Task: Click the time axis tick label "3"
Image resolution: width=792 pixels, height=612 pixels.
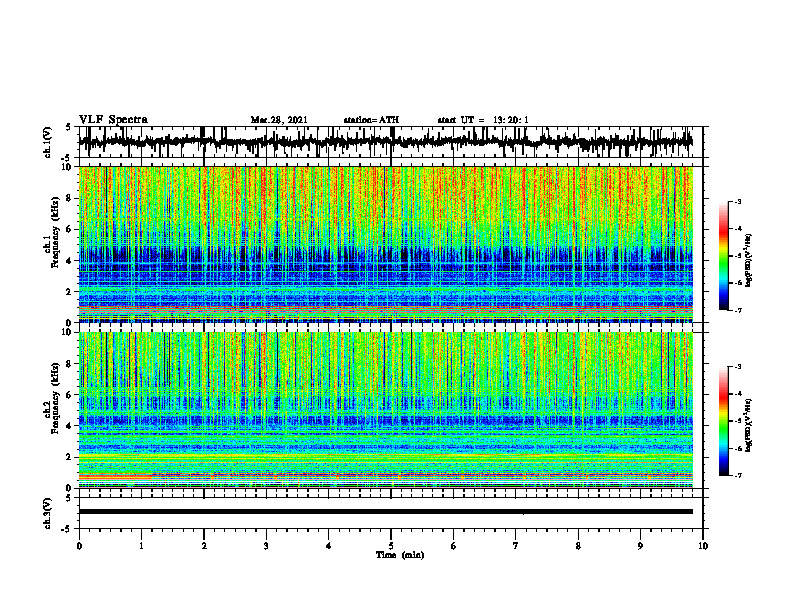Action: tap(266, 546)
